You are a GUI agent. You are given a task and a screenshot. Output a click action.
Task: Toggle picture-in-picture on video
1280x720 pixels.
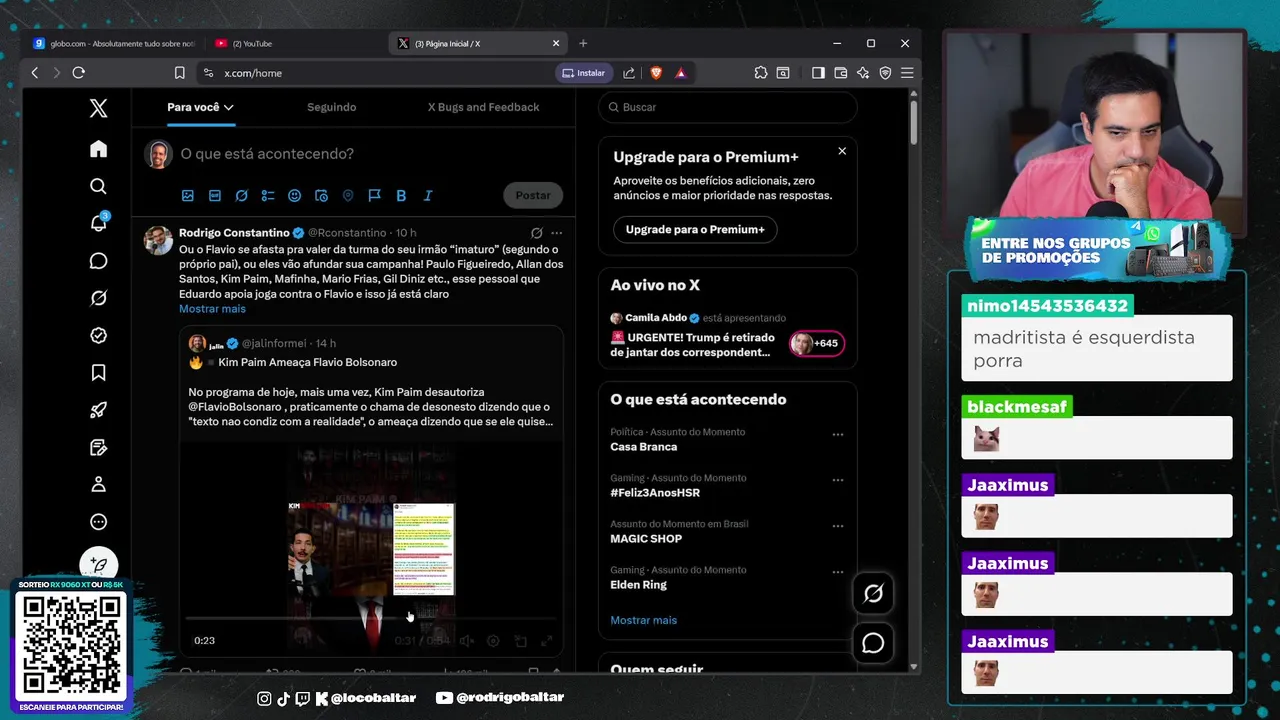click(520, 641)
